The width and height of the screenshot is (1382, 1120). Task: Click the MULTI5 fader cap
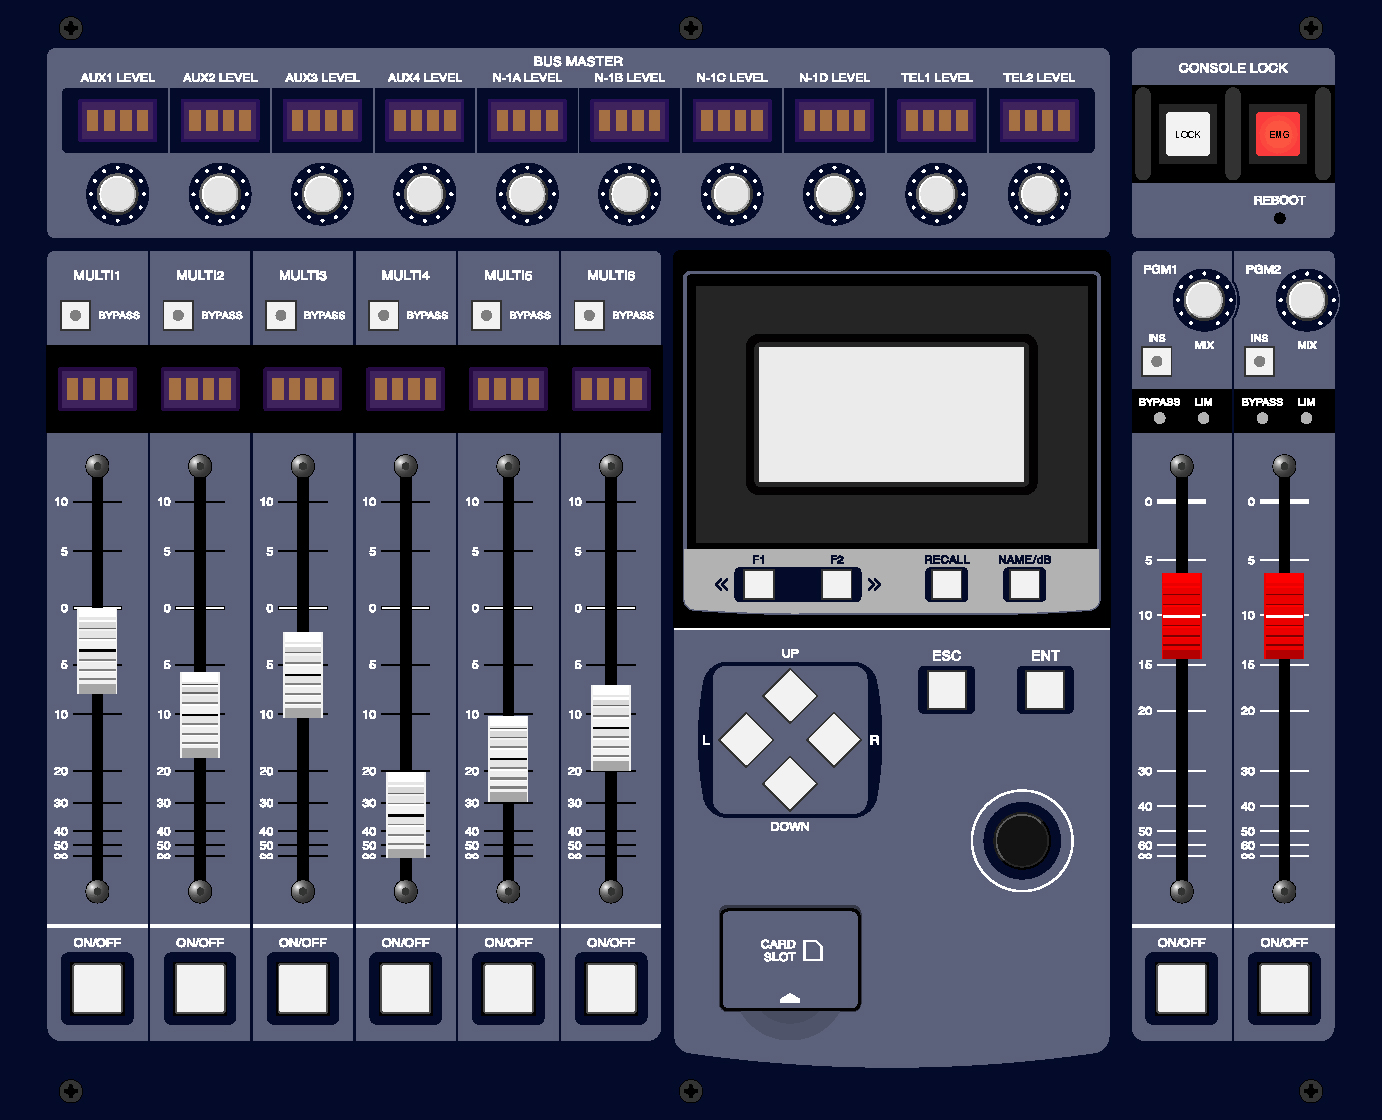[x=508, y=759]
